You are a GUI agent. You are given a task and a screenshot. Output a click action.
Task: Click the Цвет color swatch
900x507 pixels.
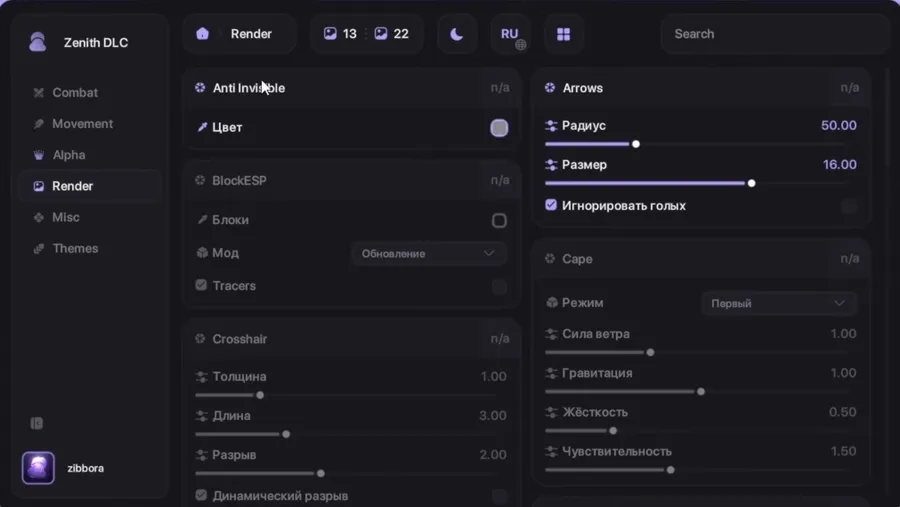499,128
